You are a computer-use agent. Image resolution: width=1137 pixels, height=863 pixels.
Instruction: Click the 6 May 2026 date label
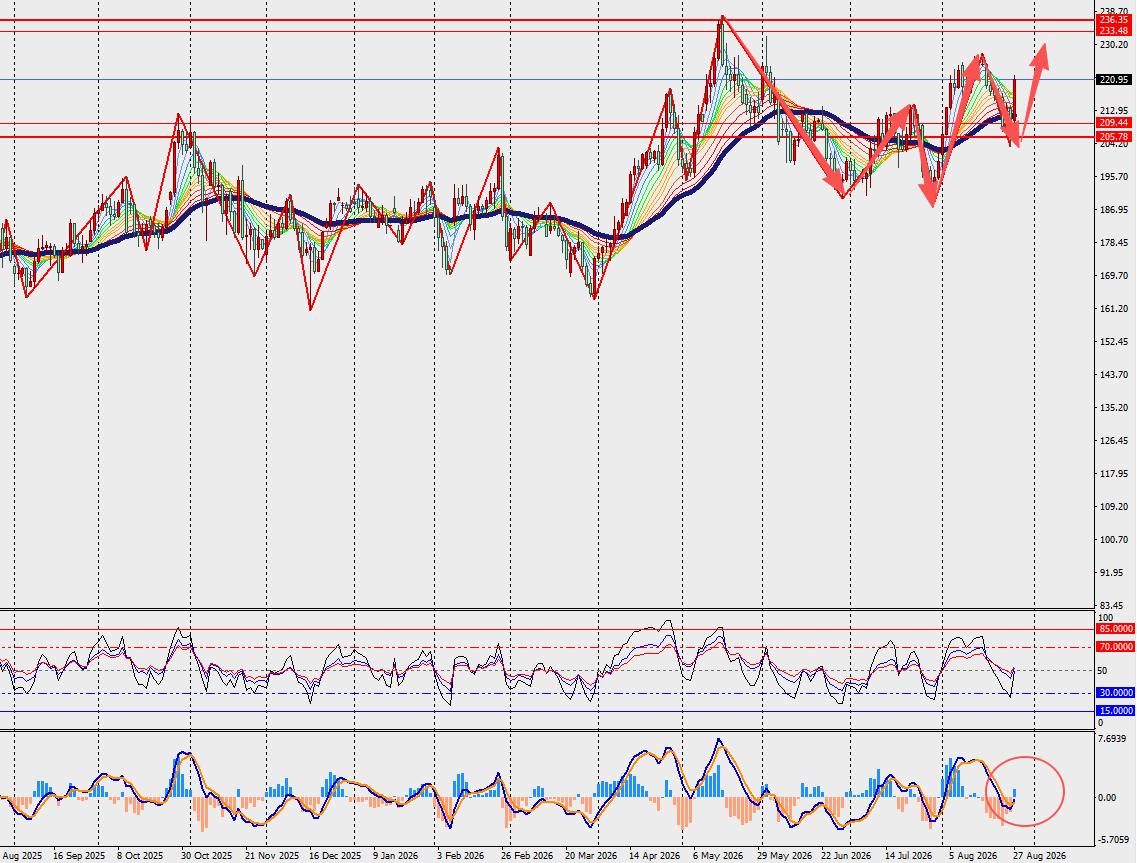(718, 856)
